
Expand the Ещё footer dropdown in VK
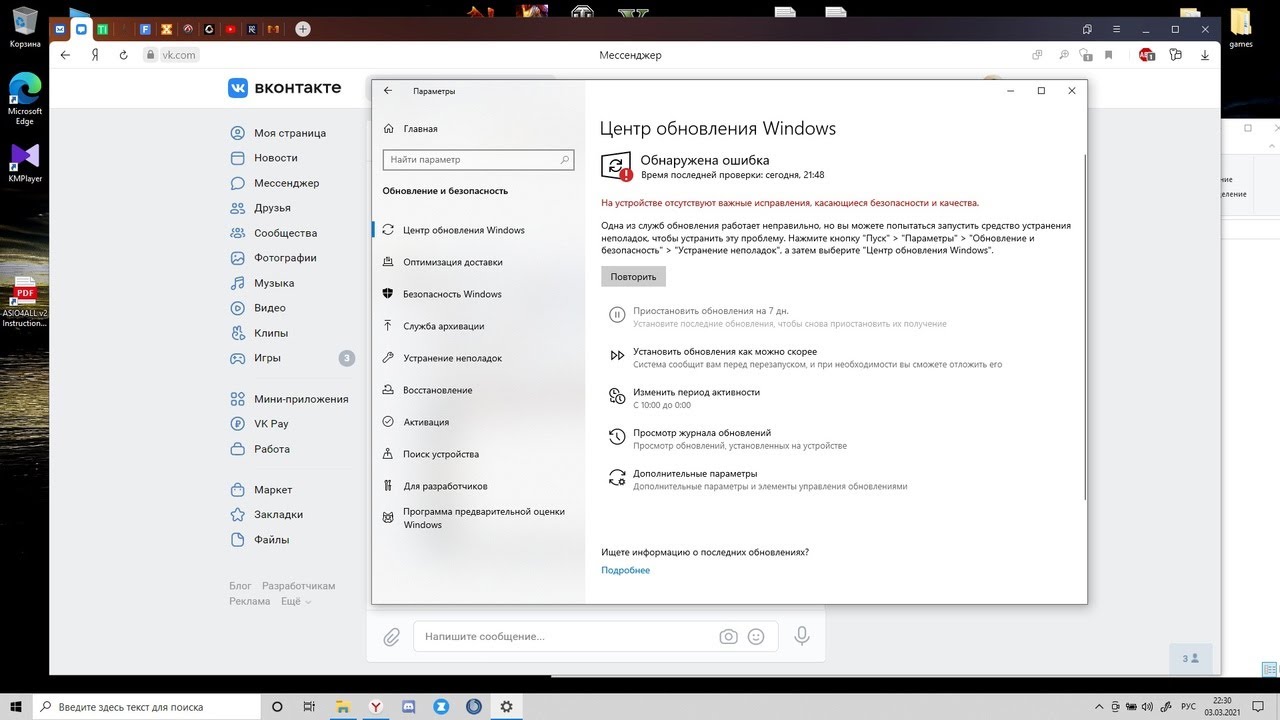[x=295, y=602]
